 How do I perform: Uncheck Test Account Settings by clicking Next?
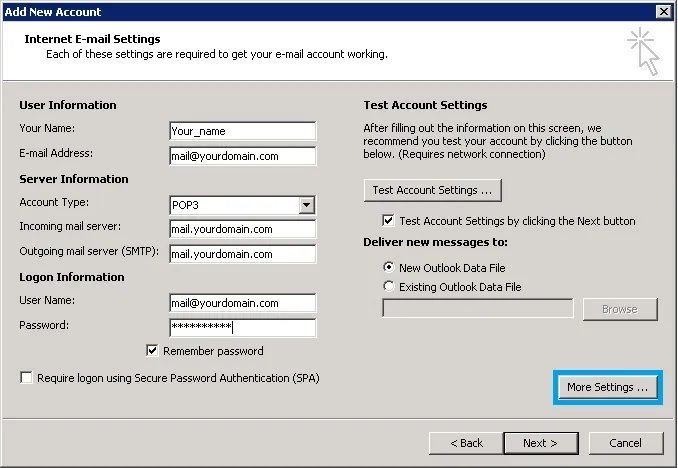click(389, 221)
